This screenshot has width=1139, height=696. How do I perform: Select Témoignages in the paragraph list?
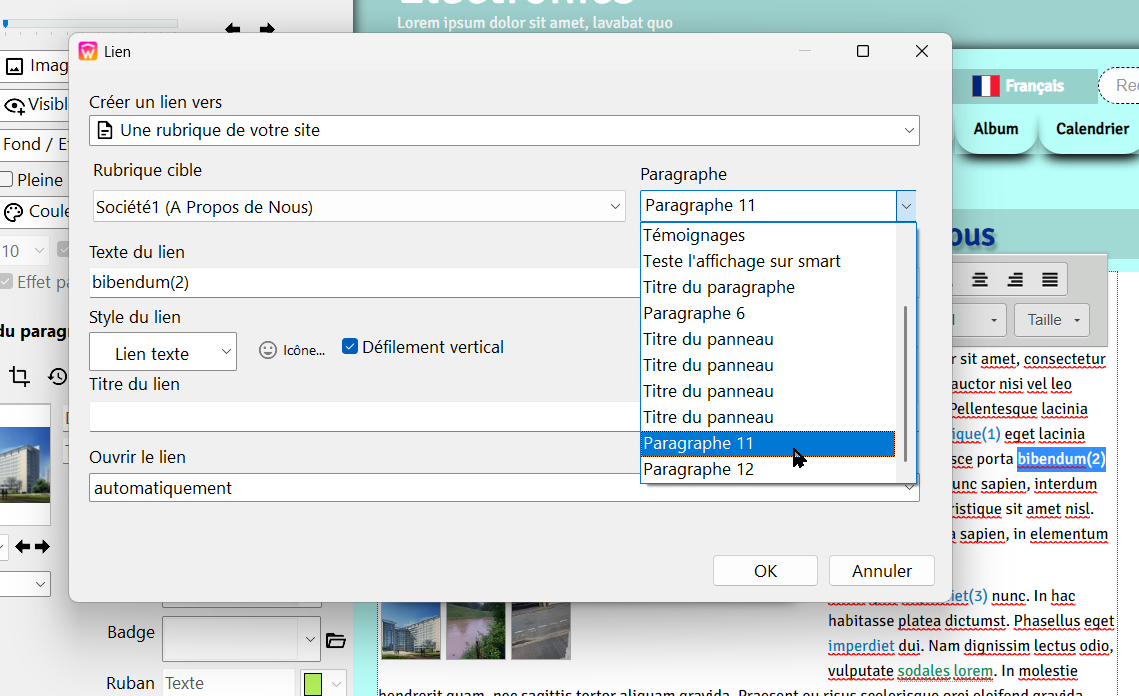pyautogui.click(x=694, y=235)
